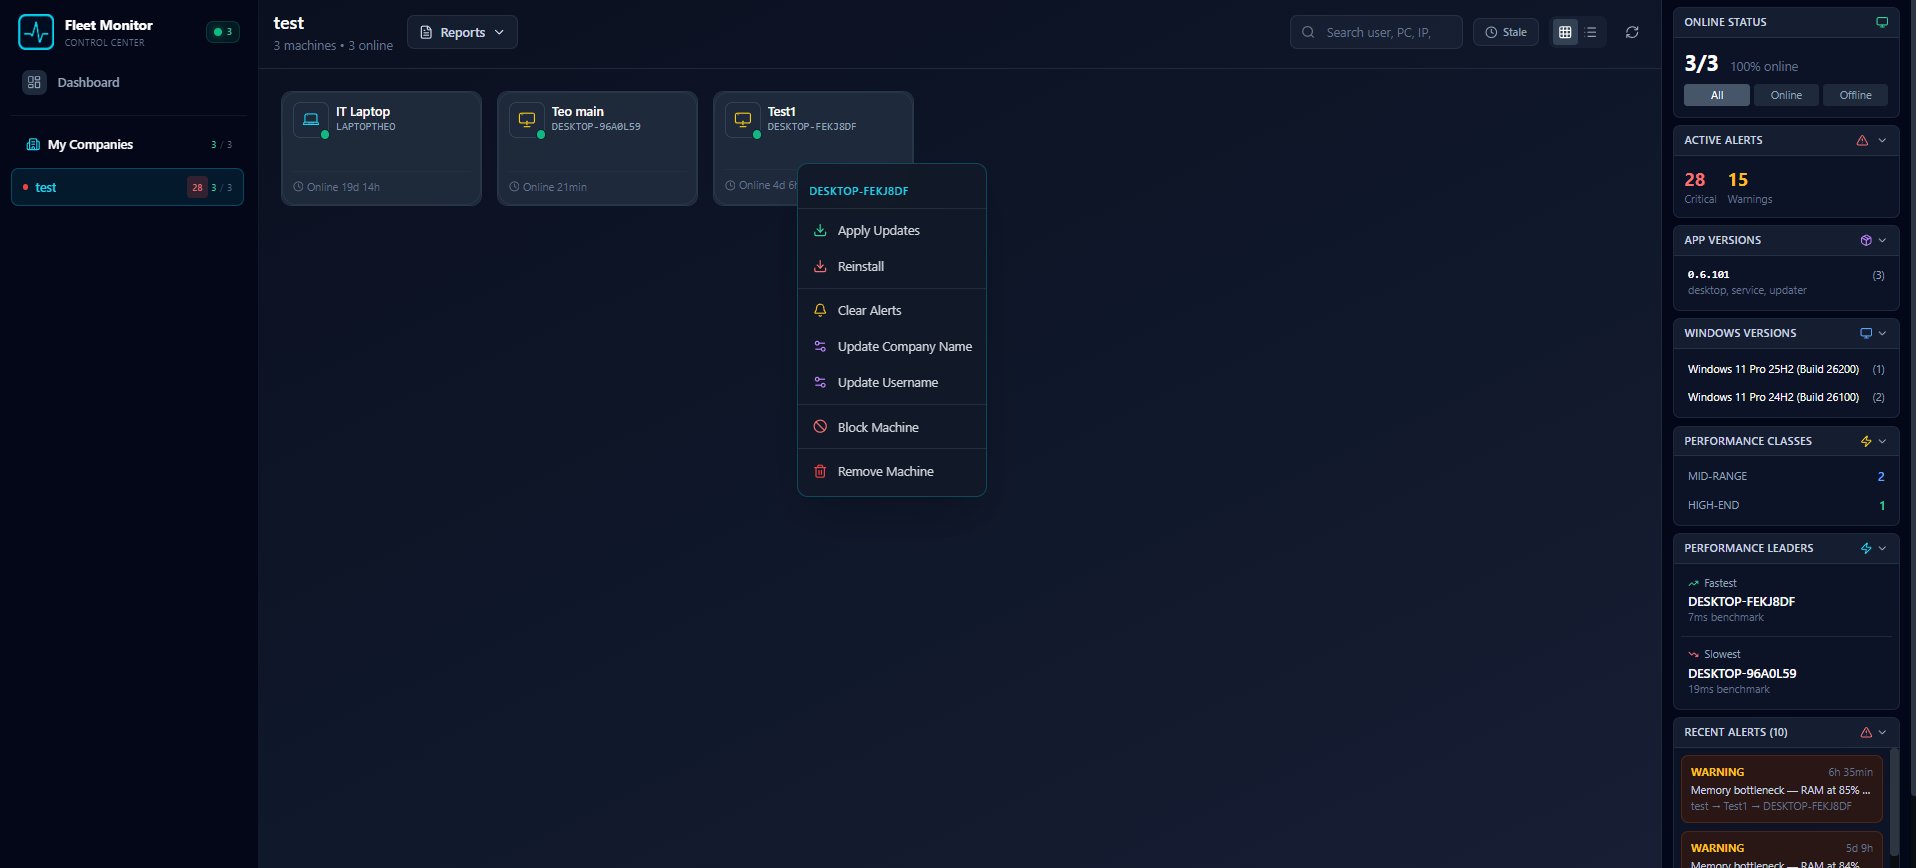Open the Reports dropdown
1916x868 pixels.
click(462, 32)
